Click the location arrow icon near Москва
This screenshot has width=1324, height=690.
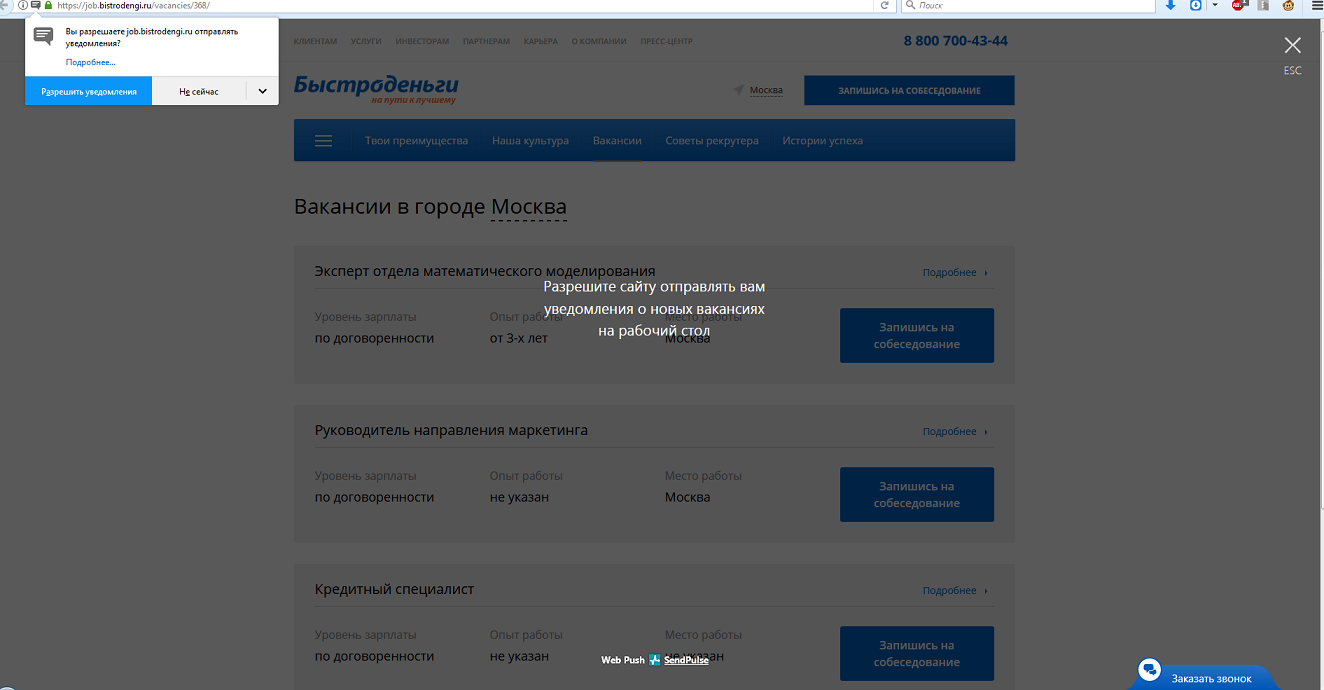coord(739,90)
